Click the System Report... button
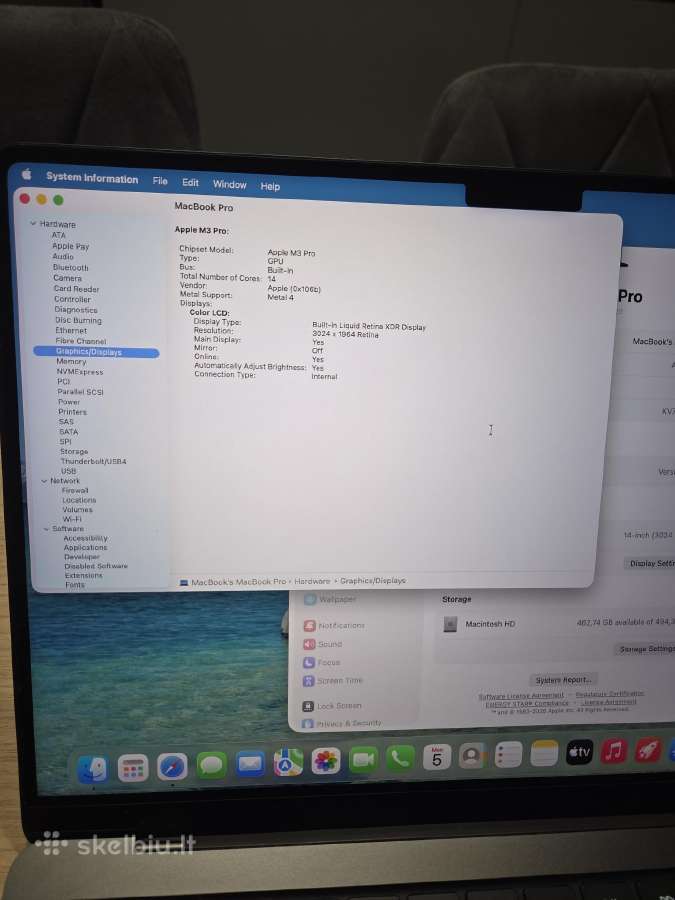This screenshot has width=675, height=900. click(563, 680)
